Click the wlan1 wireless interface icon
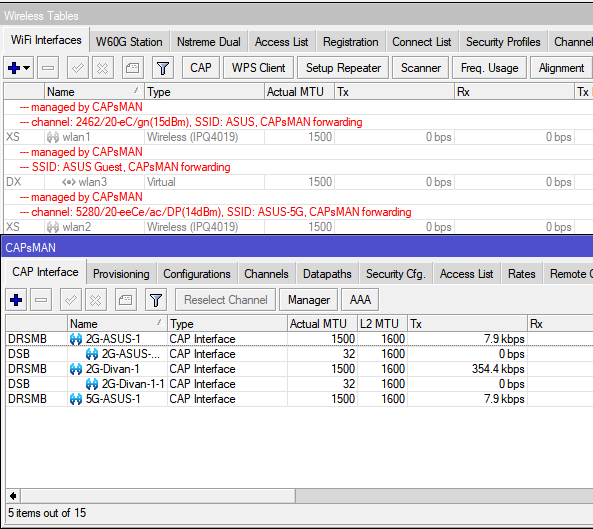The image size is (593, 529). [x=53, y=137]
